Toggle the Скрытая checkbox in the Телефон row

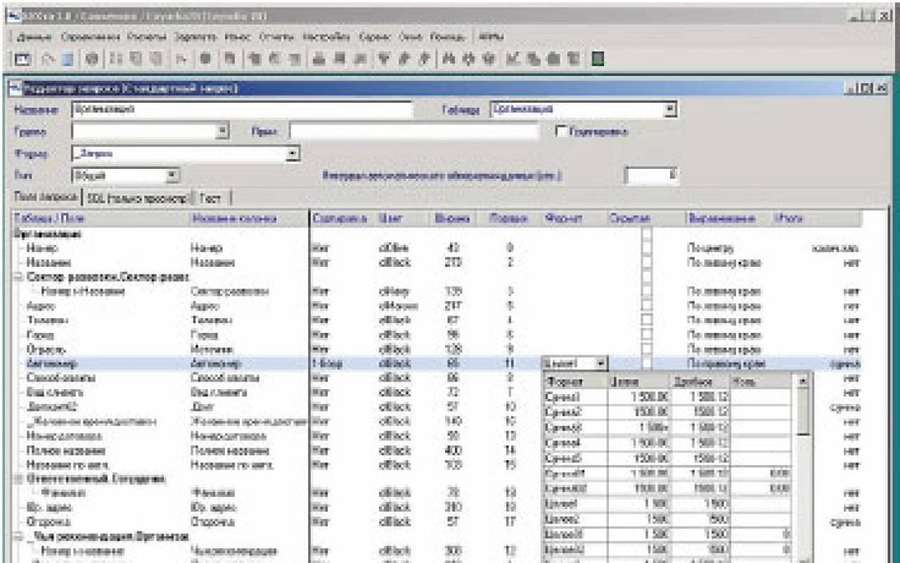coord(647,319)
